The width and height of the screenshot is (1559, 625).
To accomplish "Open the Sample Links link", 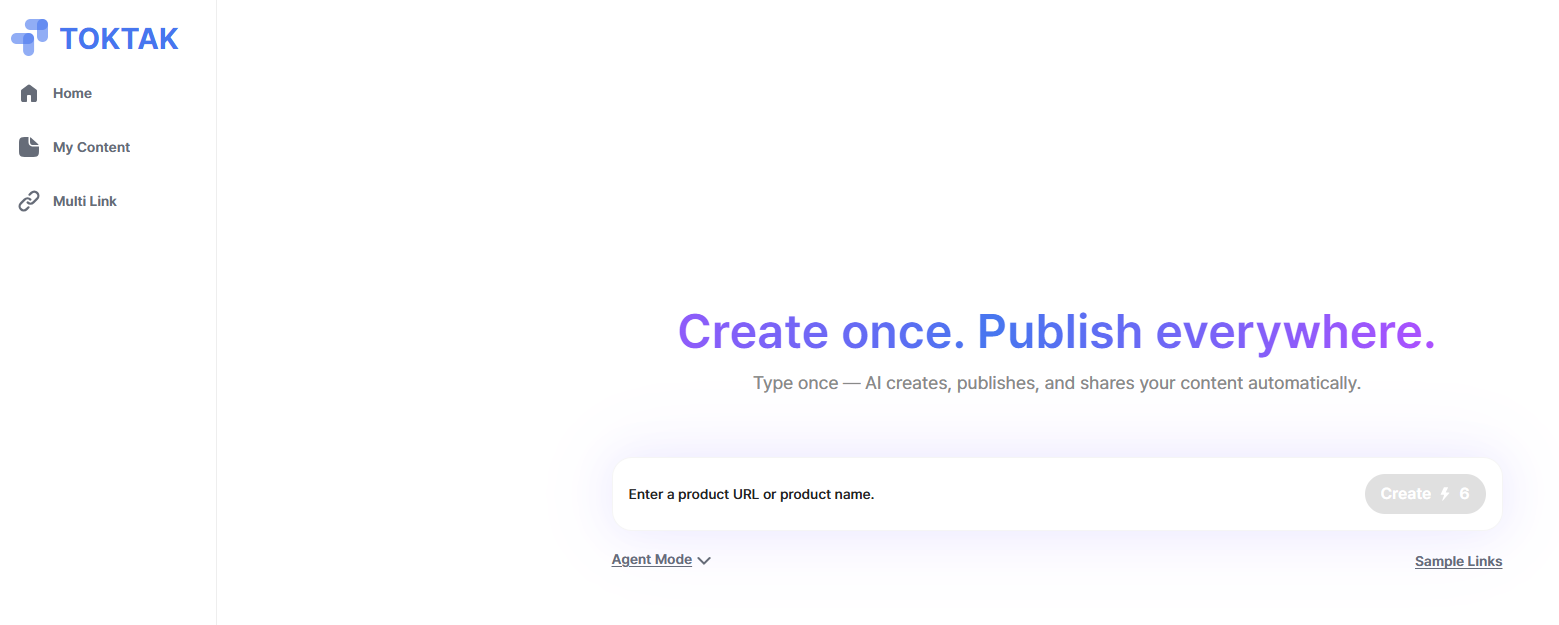I will [x=1458, y=562].
